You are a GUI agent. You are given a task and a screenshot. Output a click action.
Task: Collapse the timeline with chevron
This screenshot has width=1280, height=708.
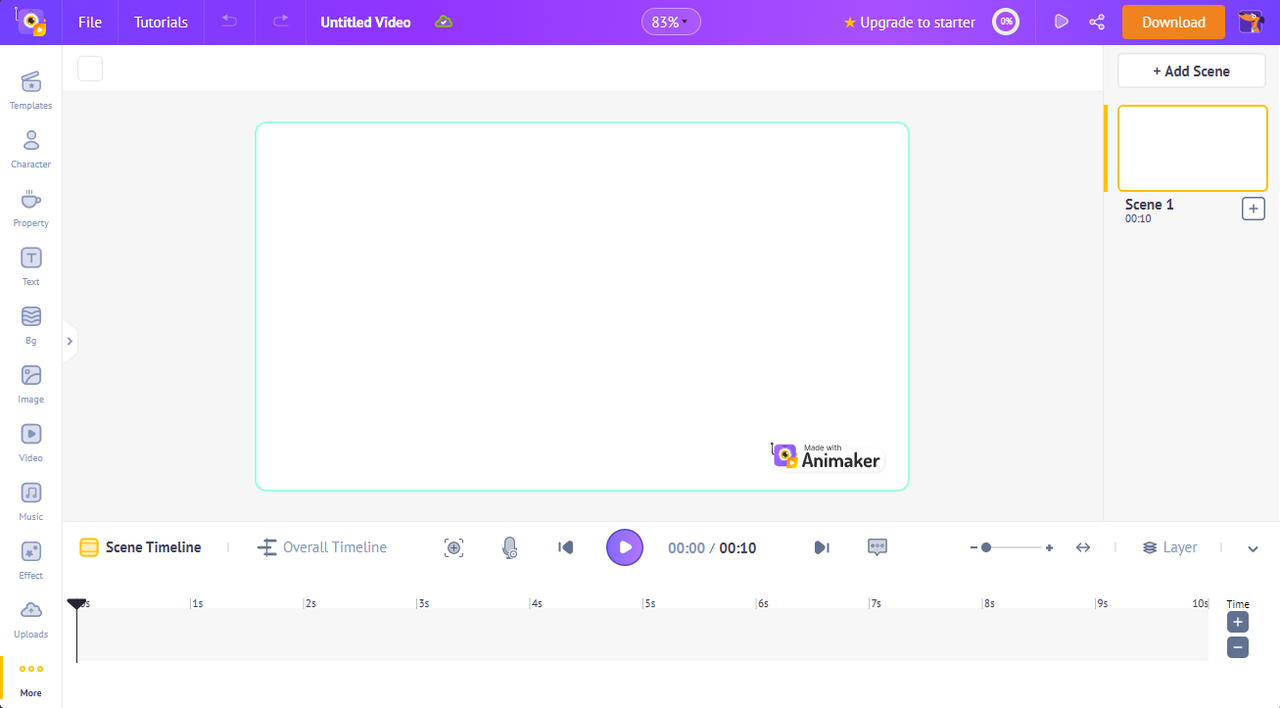(1253, 548)
